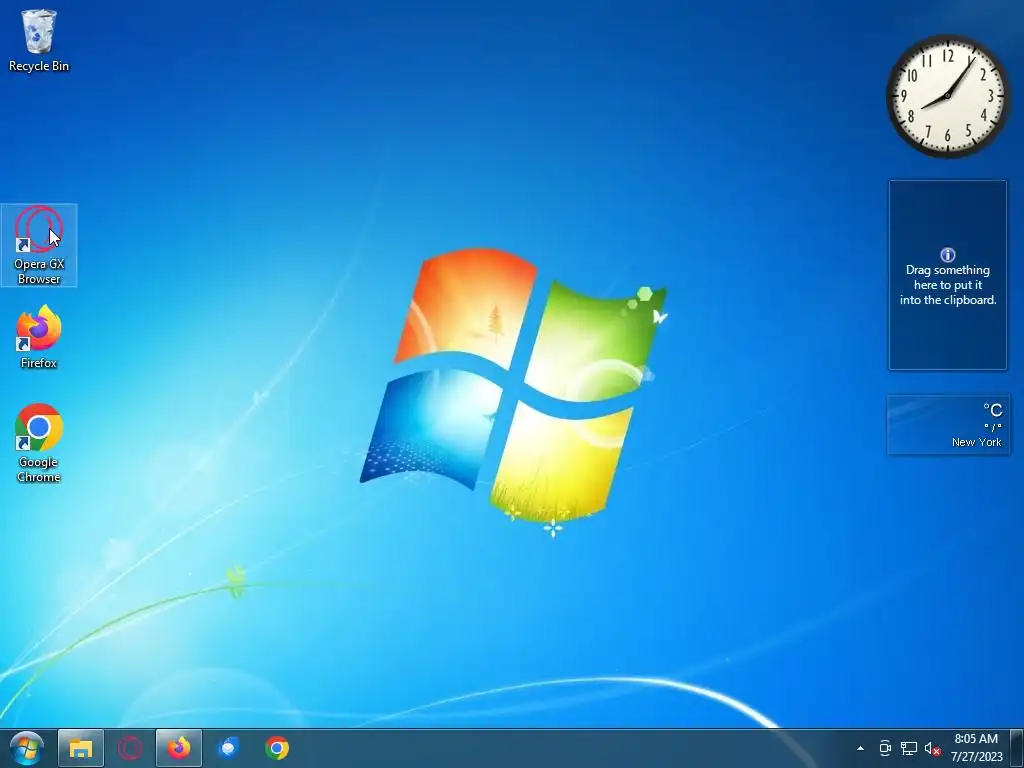Click the device tray icon beside network
Viewport: 1024px width, 768px height.
(885, 748)
